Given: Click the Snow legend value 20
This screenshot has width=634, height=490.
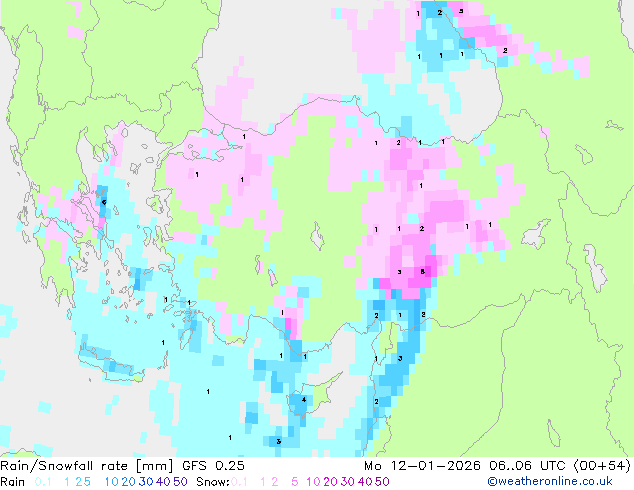Looking at the screenshot, I should (x=331, y=482).
